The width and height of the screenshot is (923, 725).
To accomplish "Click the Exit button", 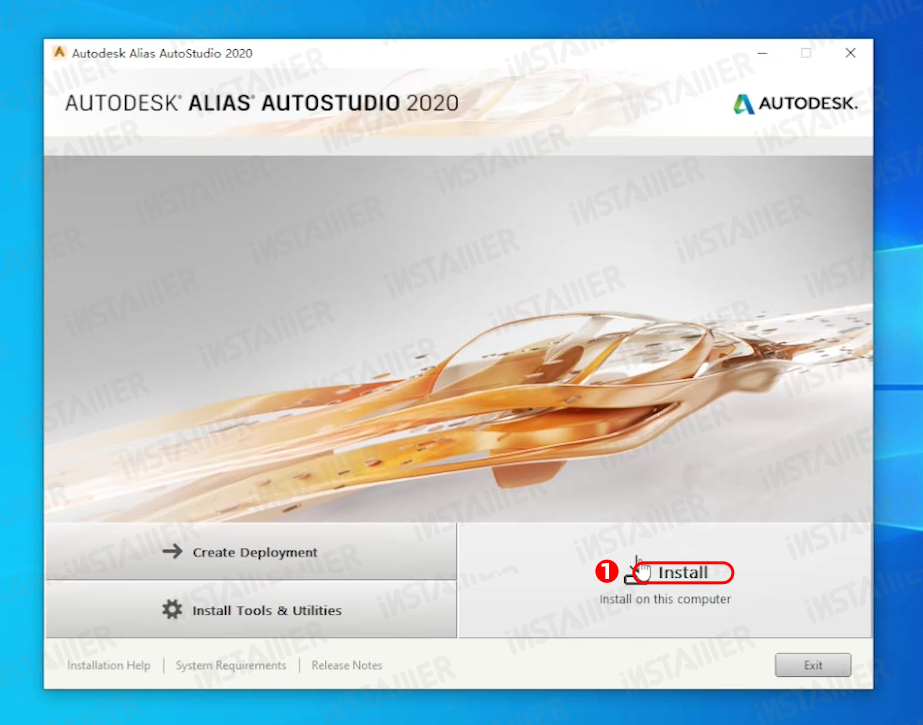I will [x=813, y=665].
